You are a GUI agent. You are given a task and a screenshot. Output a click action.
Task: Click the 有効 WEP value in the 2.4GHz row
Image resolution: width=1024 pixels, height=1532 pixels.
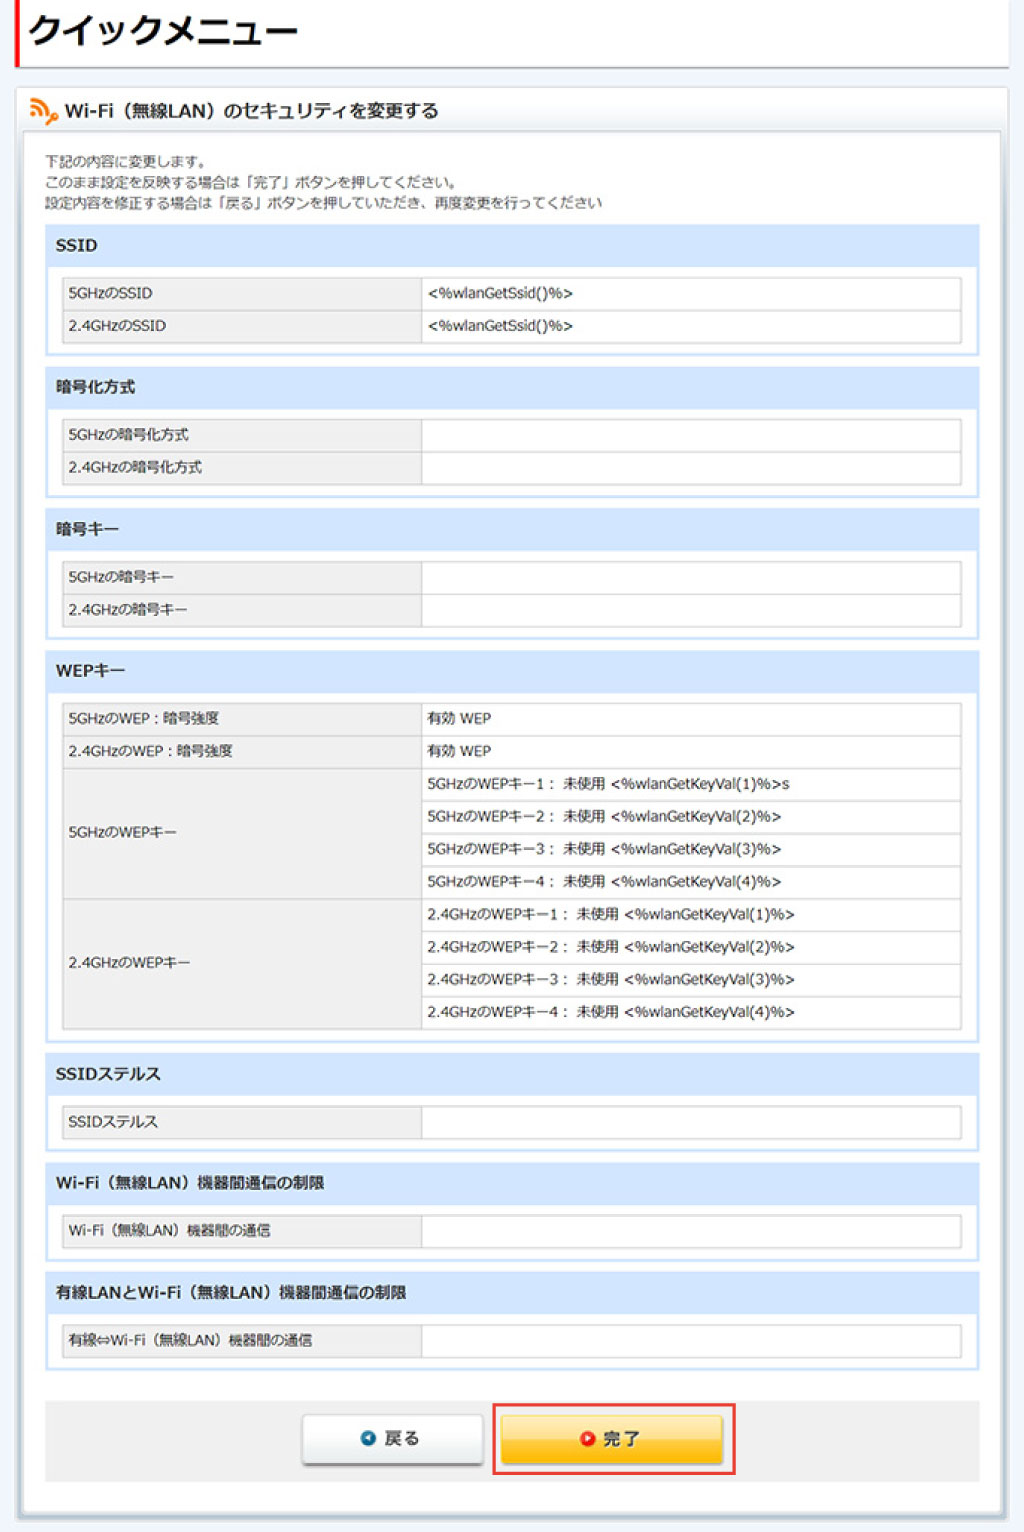coord(459,751)
